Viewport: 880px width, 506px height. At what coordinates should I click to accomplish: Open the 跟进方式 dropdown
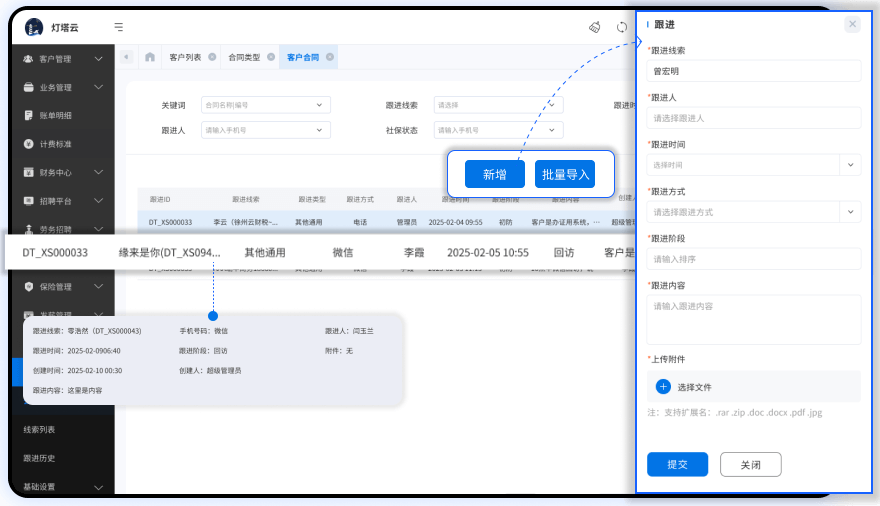pyautogui.click(x=851, y=211)
